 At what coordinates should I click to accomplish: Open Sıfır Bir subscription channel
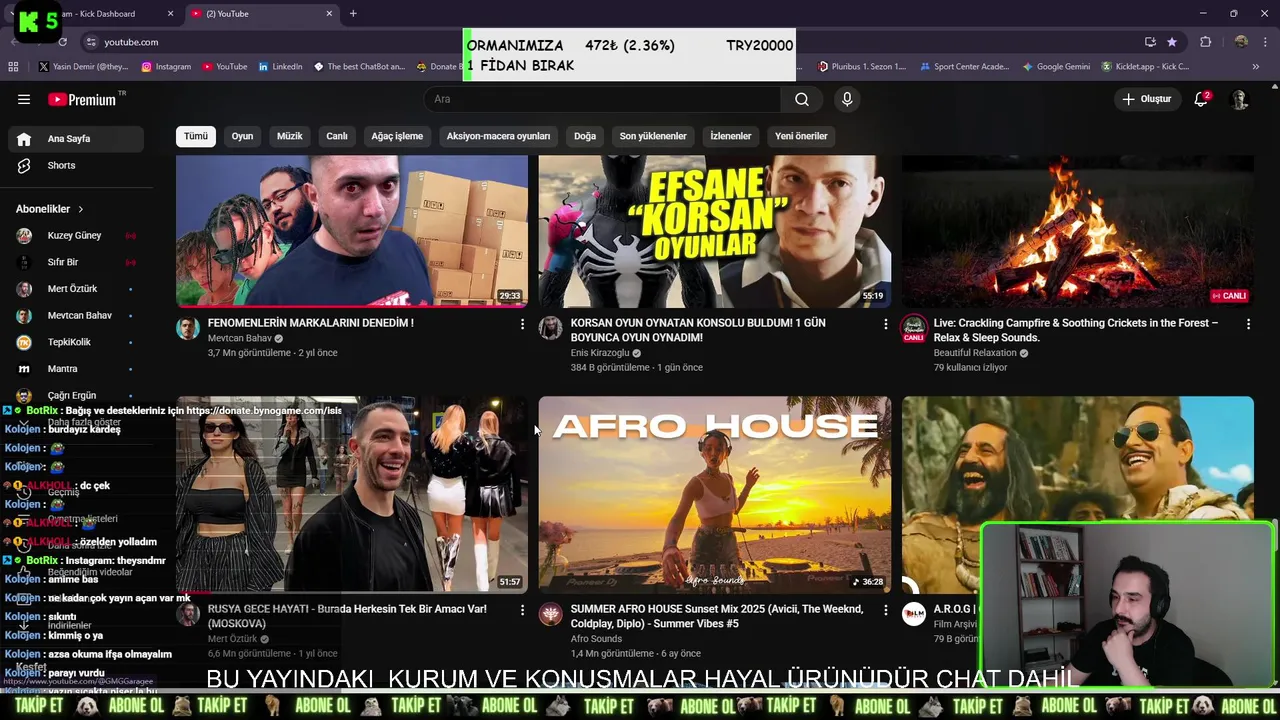coord(76,262)
